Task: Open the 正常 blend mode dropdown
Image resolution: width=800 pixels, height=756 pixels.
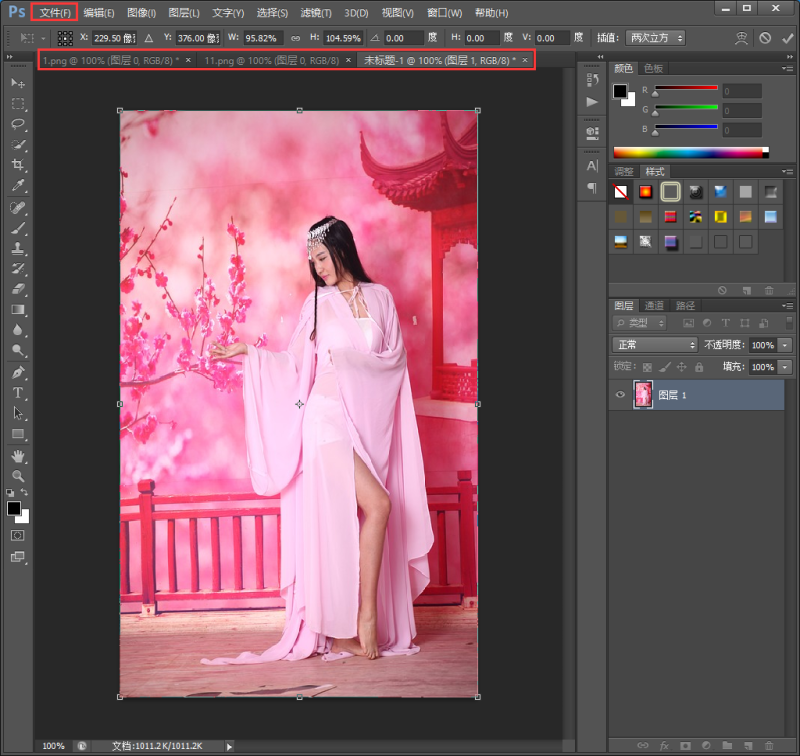Action: point(655,345)
